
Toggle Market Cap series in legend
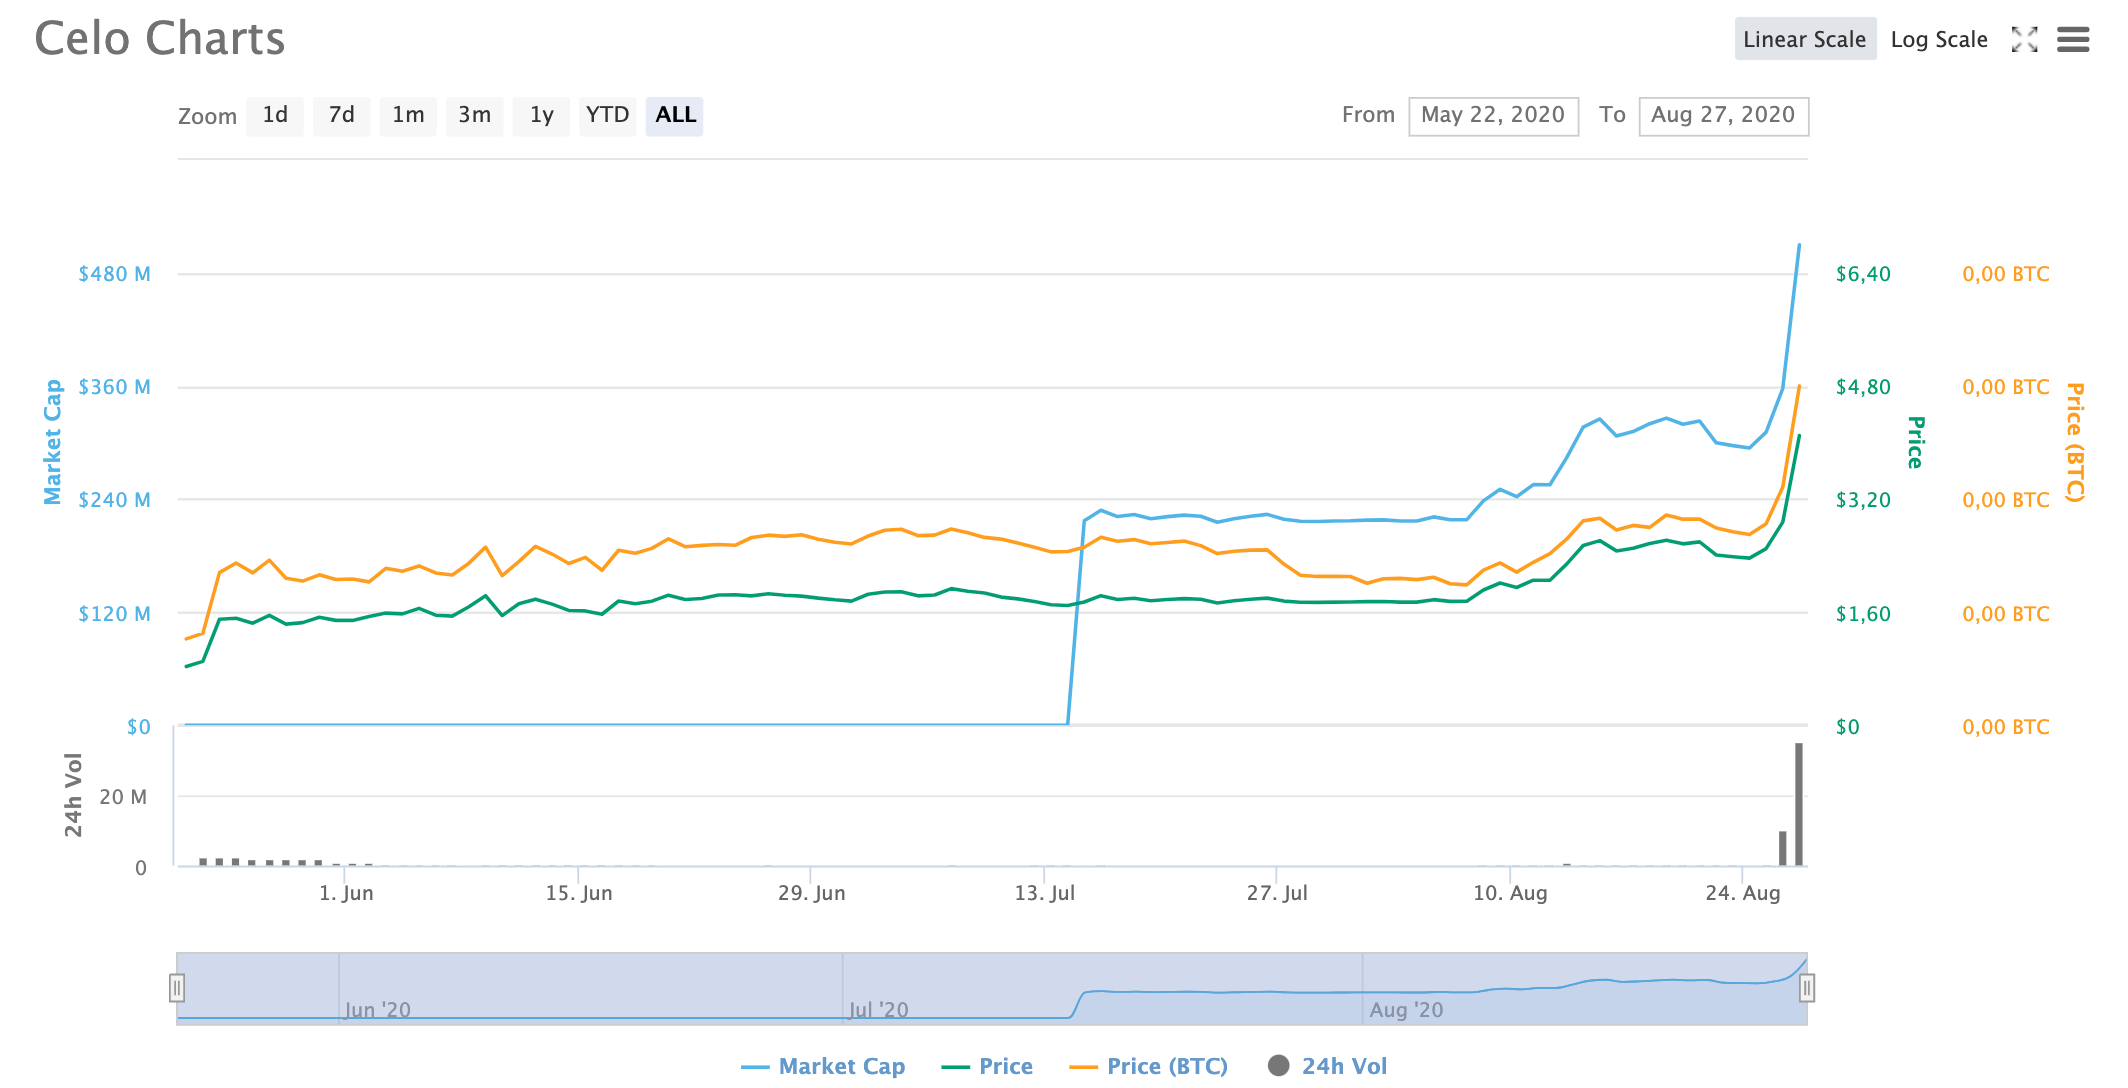(x=841, y=1066)
